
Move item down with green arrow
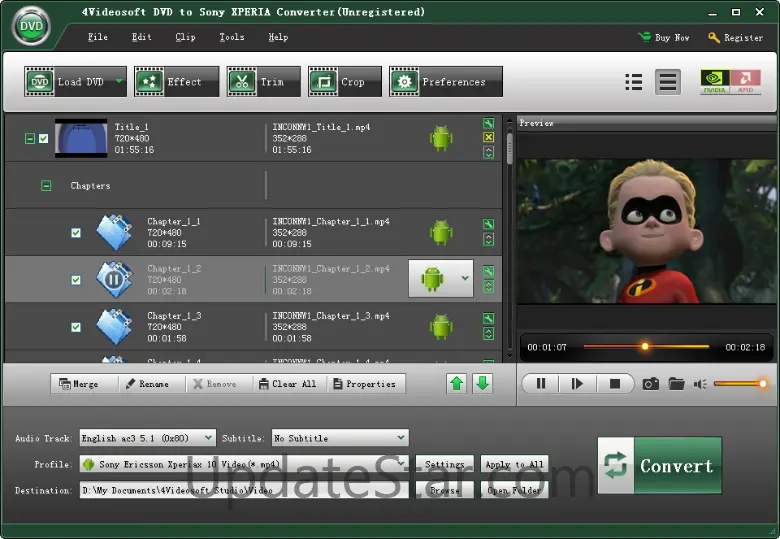pyautogui.click(x=483, y=383)
